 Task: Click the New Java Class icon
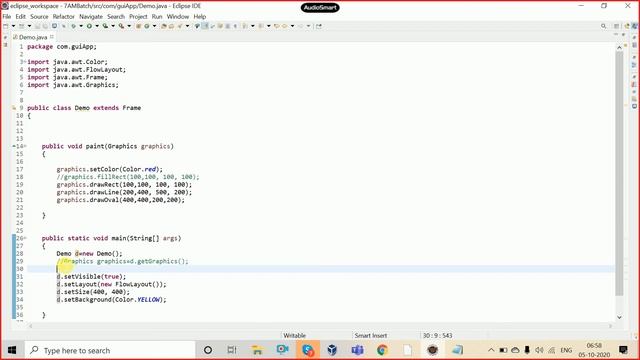click(x=147, y=26)
